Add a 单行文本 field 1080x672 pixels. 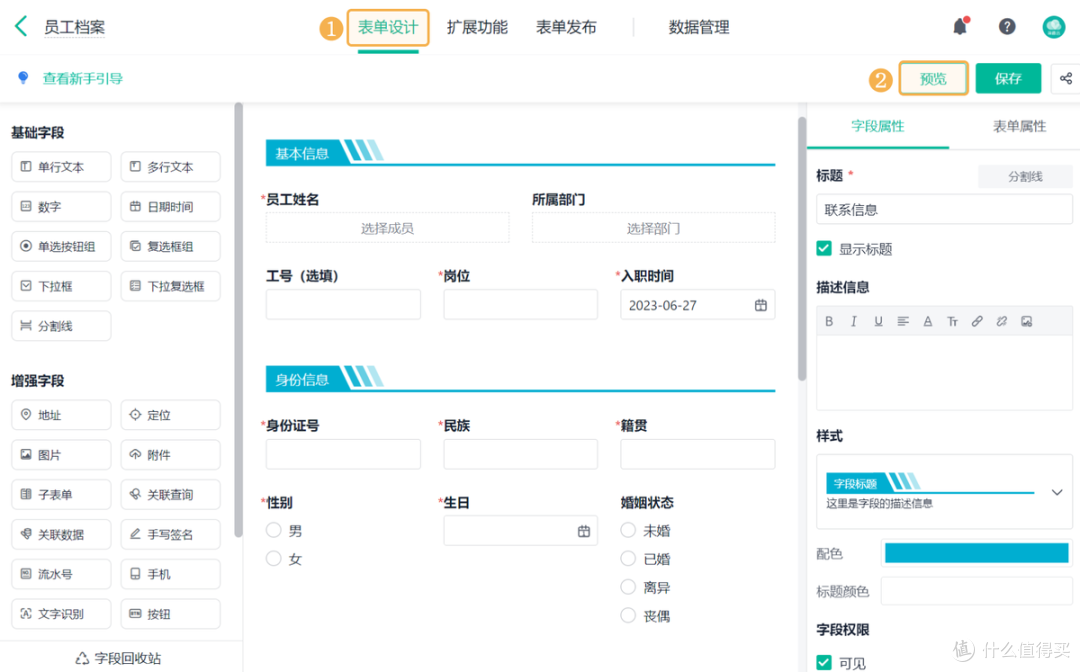point(61,167)
